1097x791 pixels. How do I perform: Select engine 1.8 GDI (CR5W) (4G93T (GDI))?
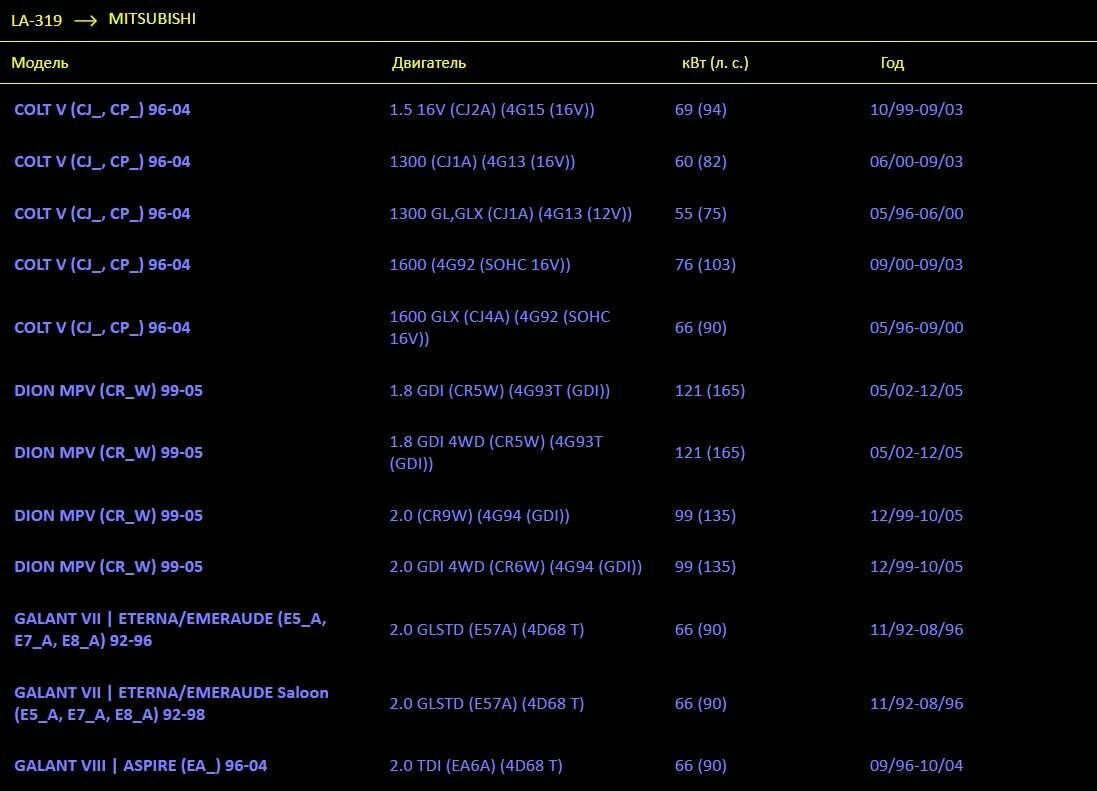[500, 390]
